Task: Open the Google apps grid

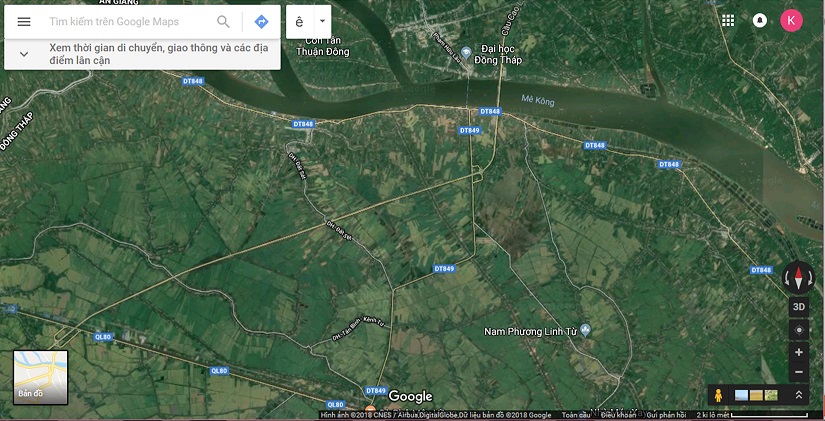Action: click(728, 21)
